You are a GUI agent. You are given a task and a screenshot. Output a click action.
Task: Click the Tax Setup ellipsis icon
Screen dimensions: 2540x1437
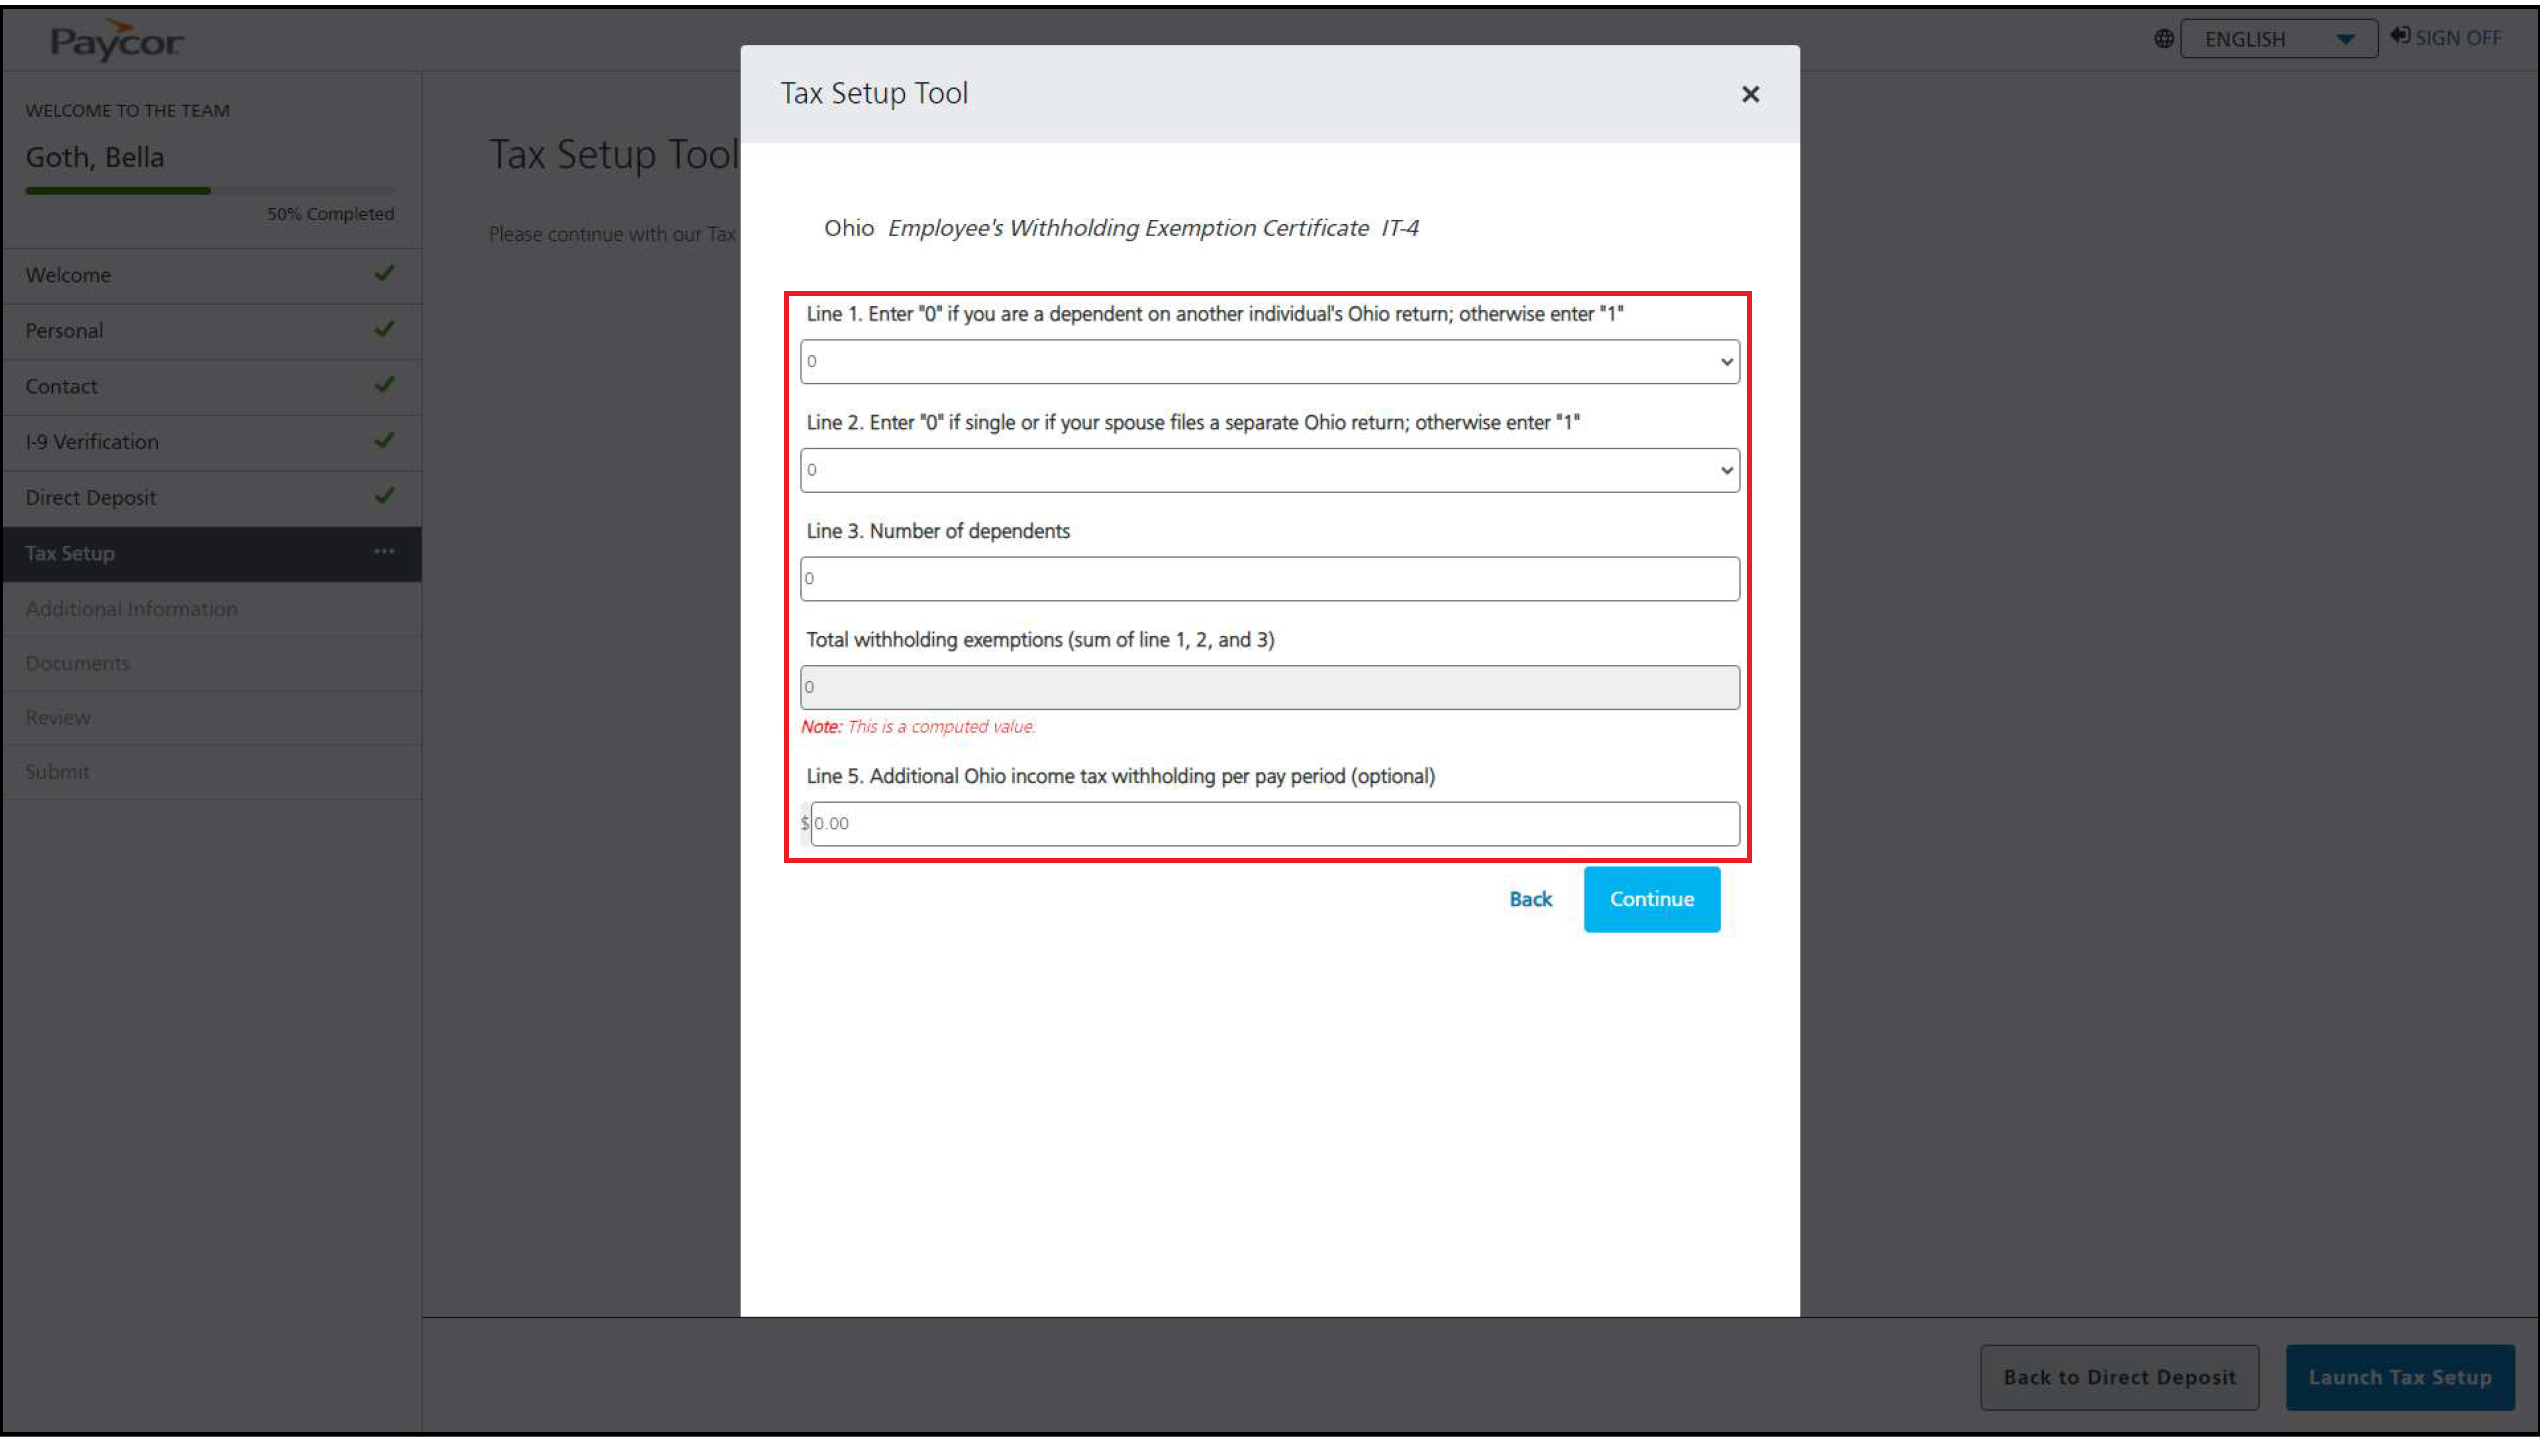[x=384, y=552]
